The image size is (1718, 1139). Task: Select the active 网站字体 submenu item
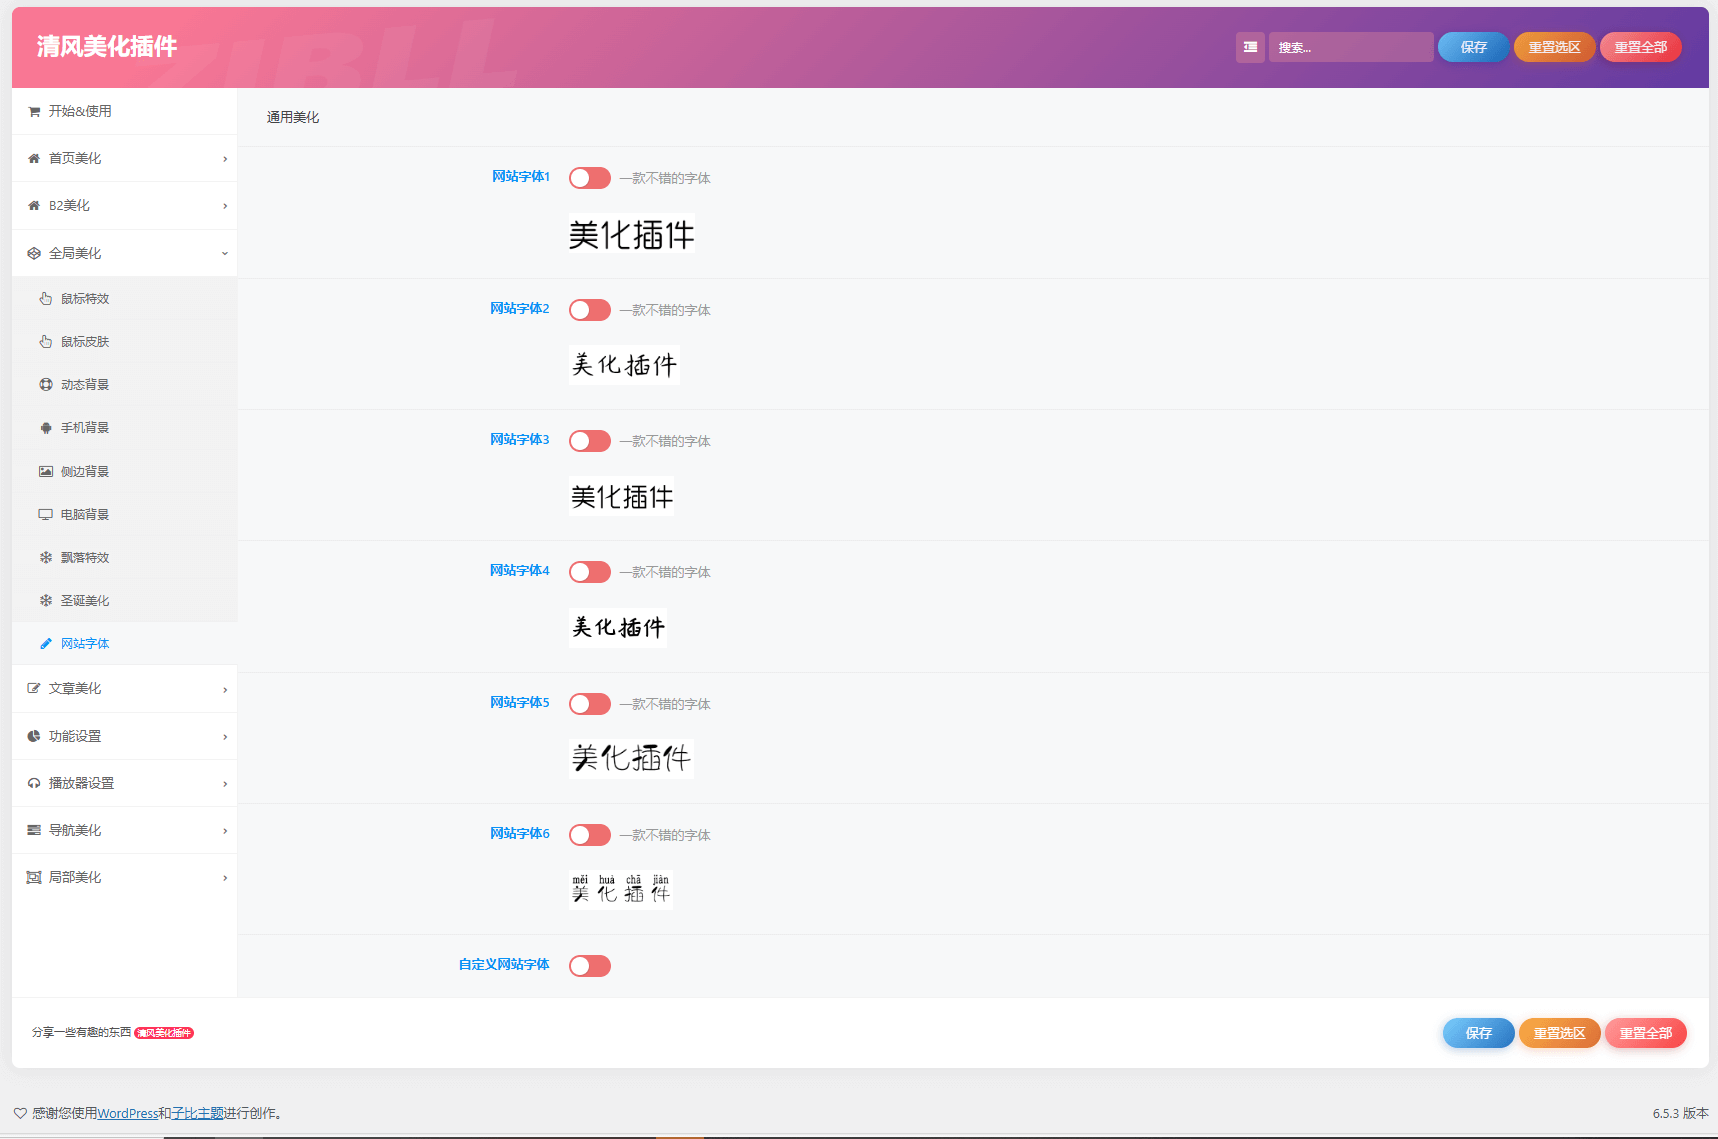click(124, 644)
